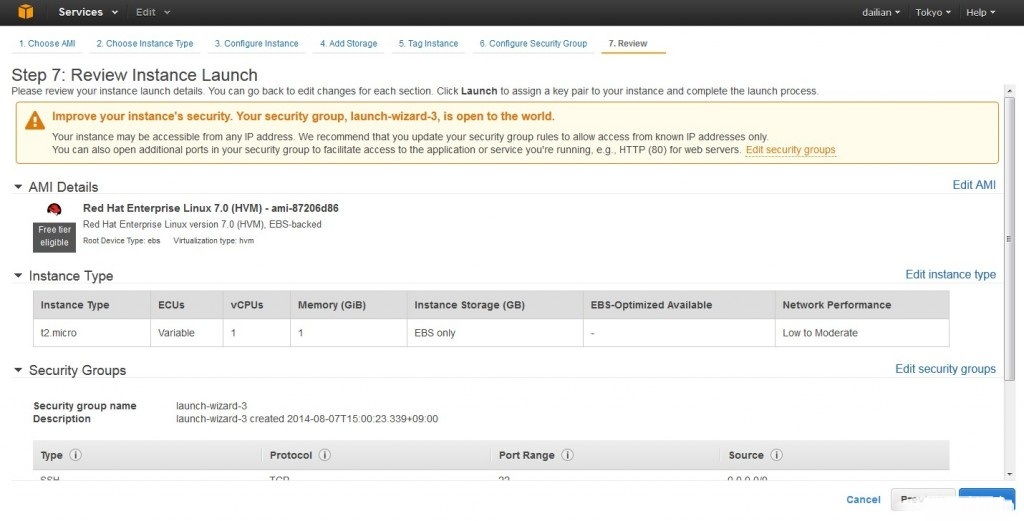This screenshot has width=1024, height=521.
Task: Click the info icon beside Protocol column
Action: tap(325, 455)
